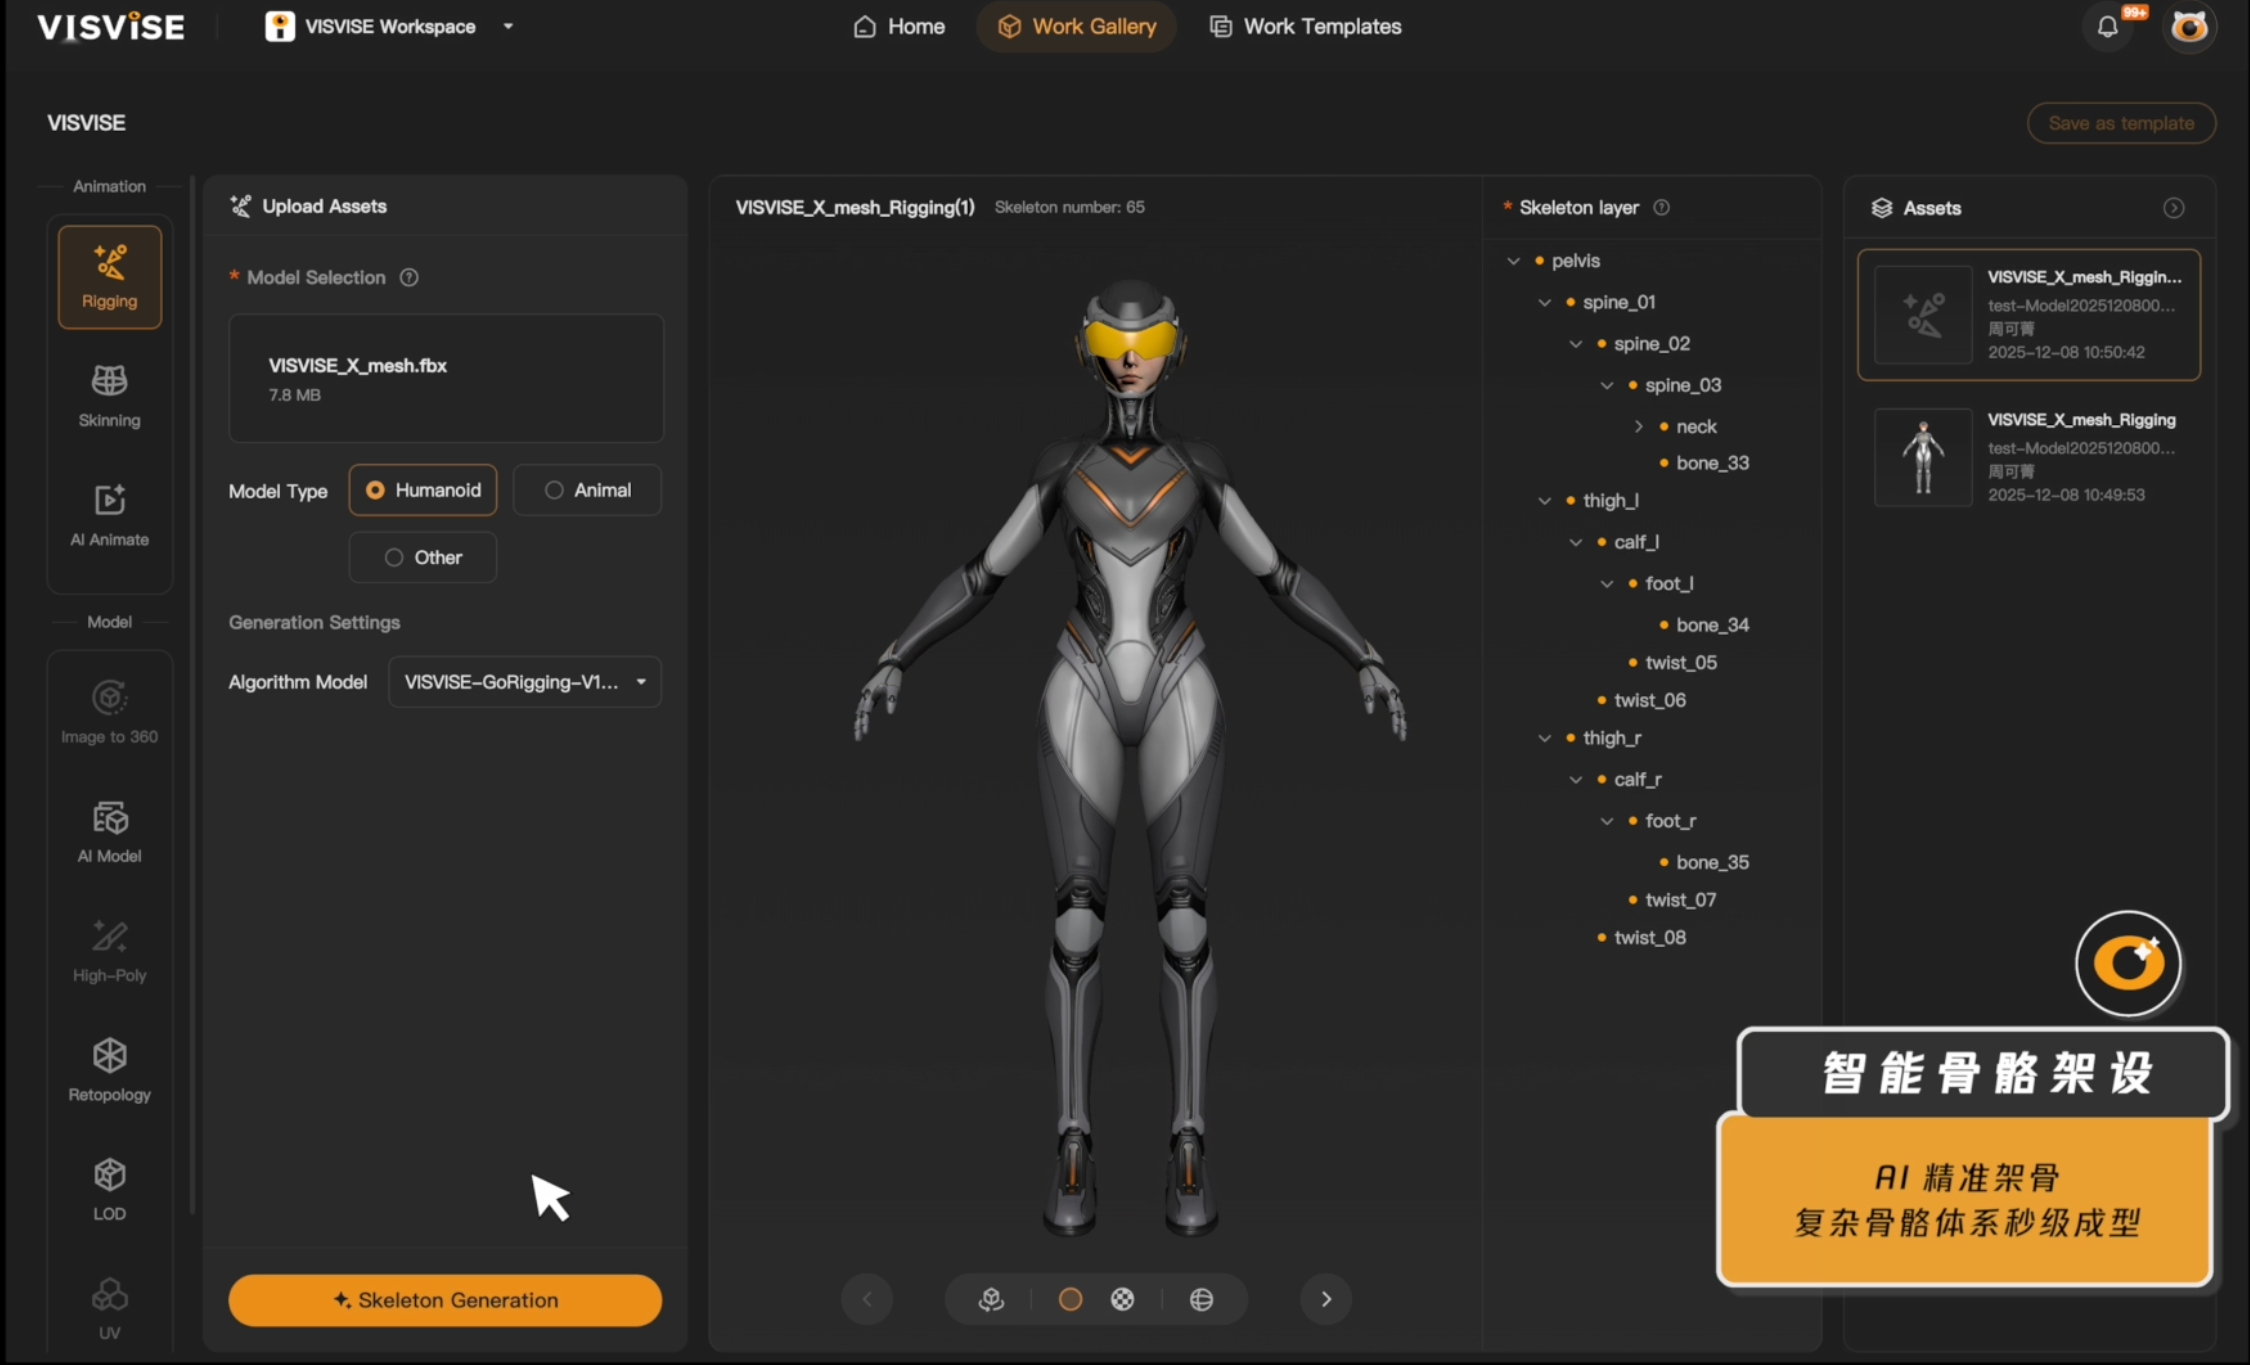Open the AI Model tool
Viewport: 2250px width, 1365px height.
(109, 831)
